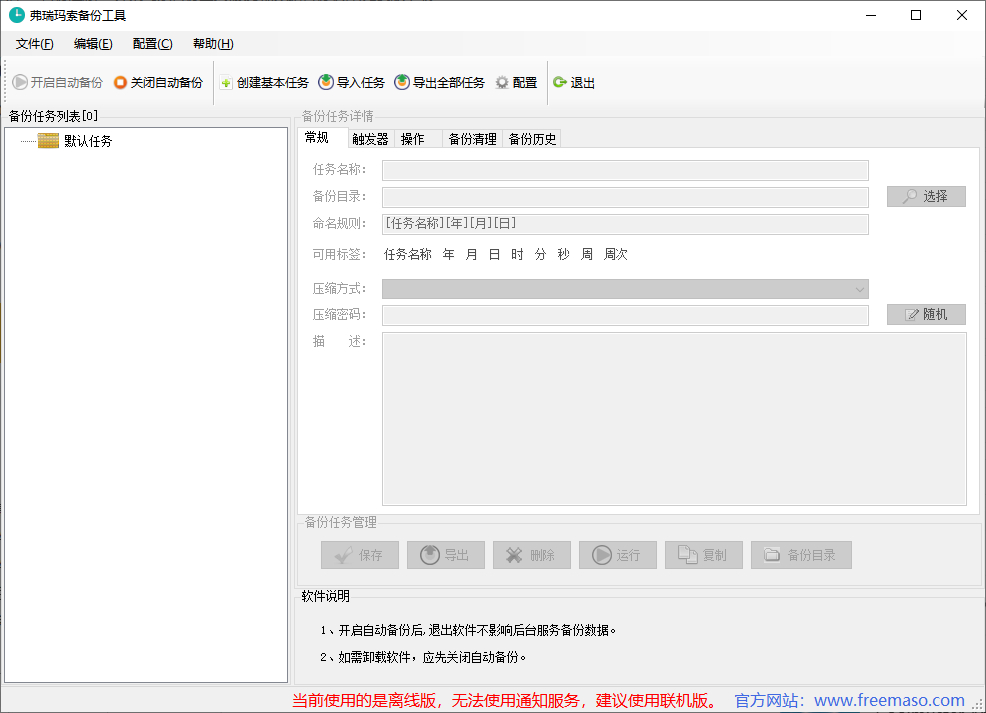Click the 描述 text area
This screenshot has width=986, height=713.
point(674,419)
